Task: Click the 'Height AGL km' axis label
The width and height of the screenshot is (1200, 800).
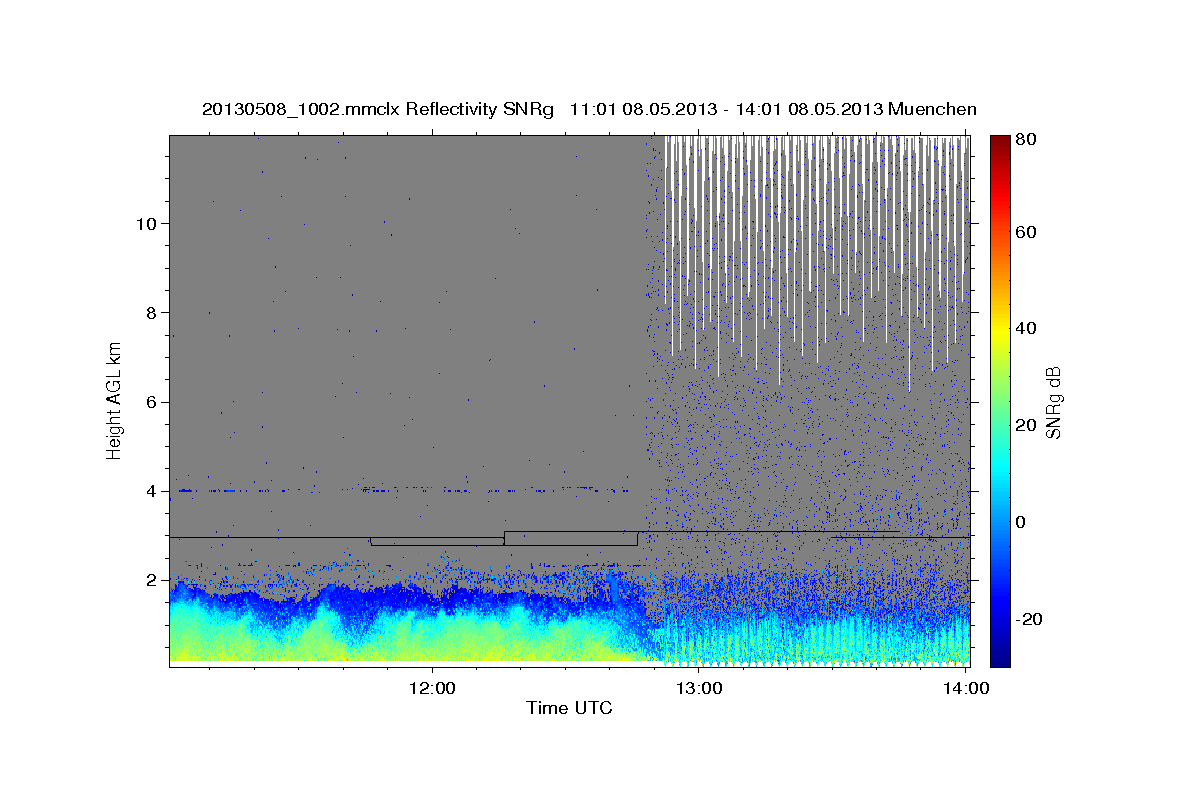Action: [x=115, y=400]
